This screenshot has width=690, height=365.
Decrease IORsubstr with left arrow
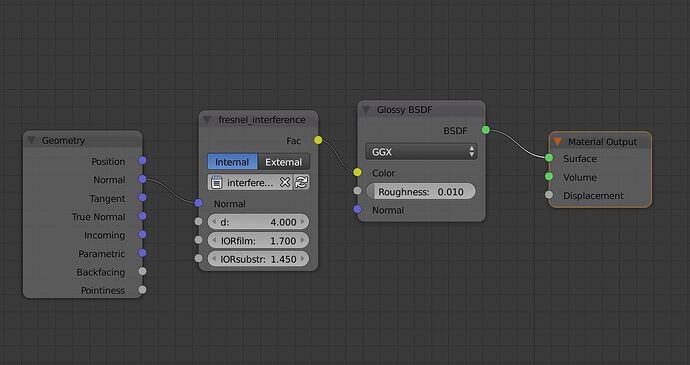[x=214, y=259]
